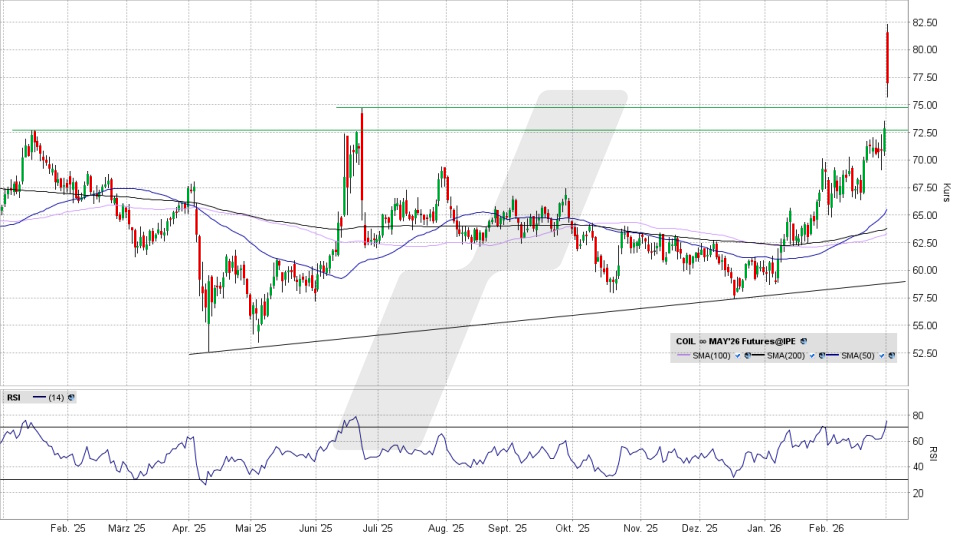Toggle the SMA(50) checkmark
This screenshot has height=540, width=960.
tap(882, 356)
